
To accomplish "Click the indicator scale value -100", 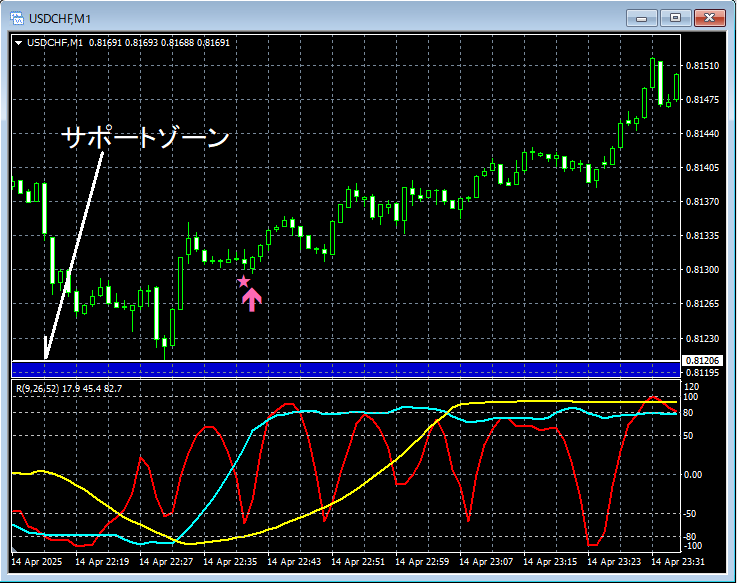I will point(693,546).
